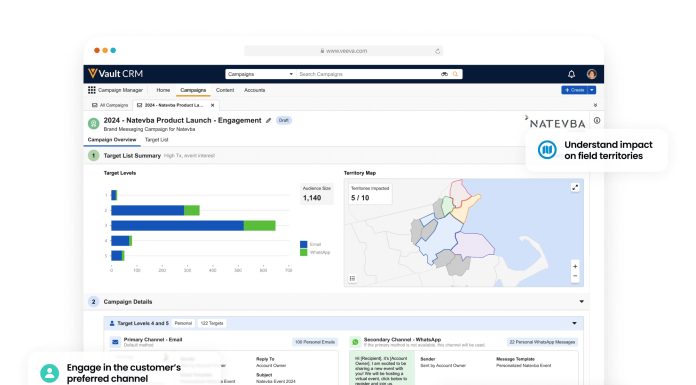Click the orange search magnifier icon
This screenshot has width=696, height=385.
[x=455, y=74]
